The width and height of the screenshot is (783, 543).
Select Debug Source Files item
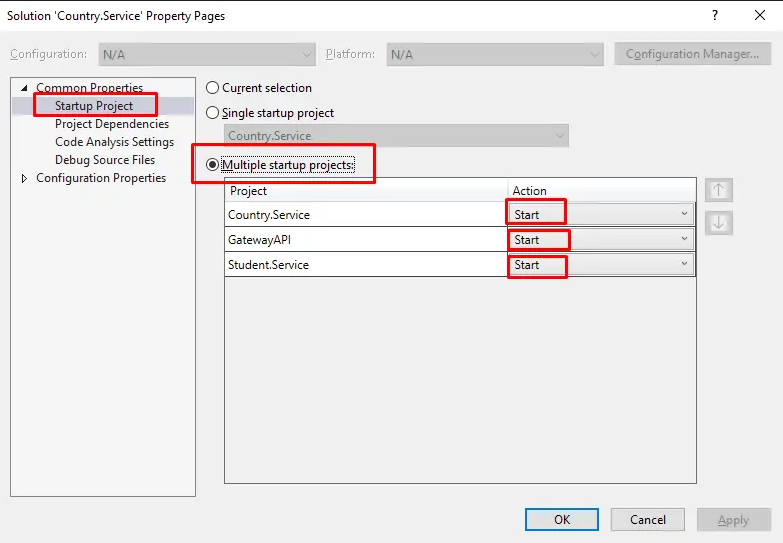point(105,160)
